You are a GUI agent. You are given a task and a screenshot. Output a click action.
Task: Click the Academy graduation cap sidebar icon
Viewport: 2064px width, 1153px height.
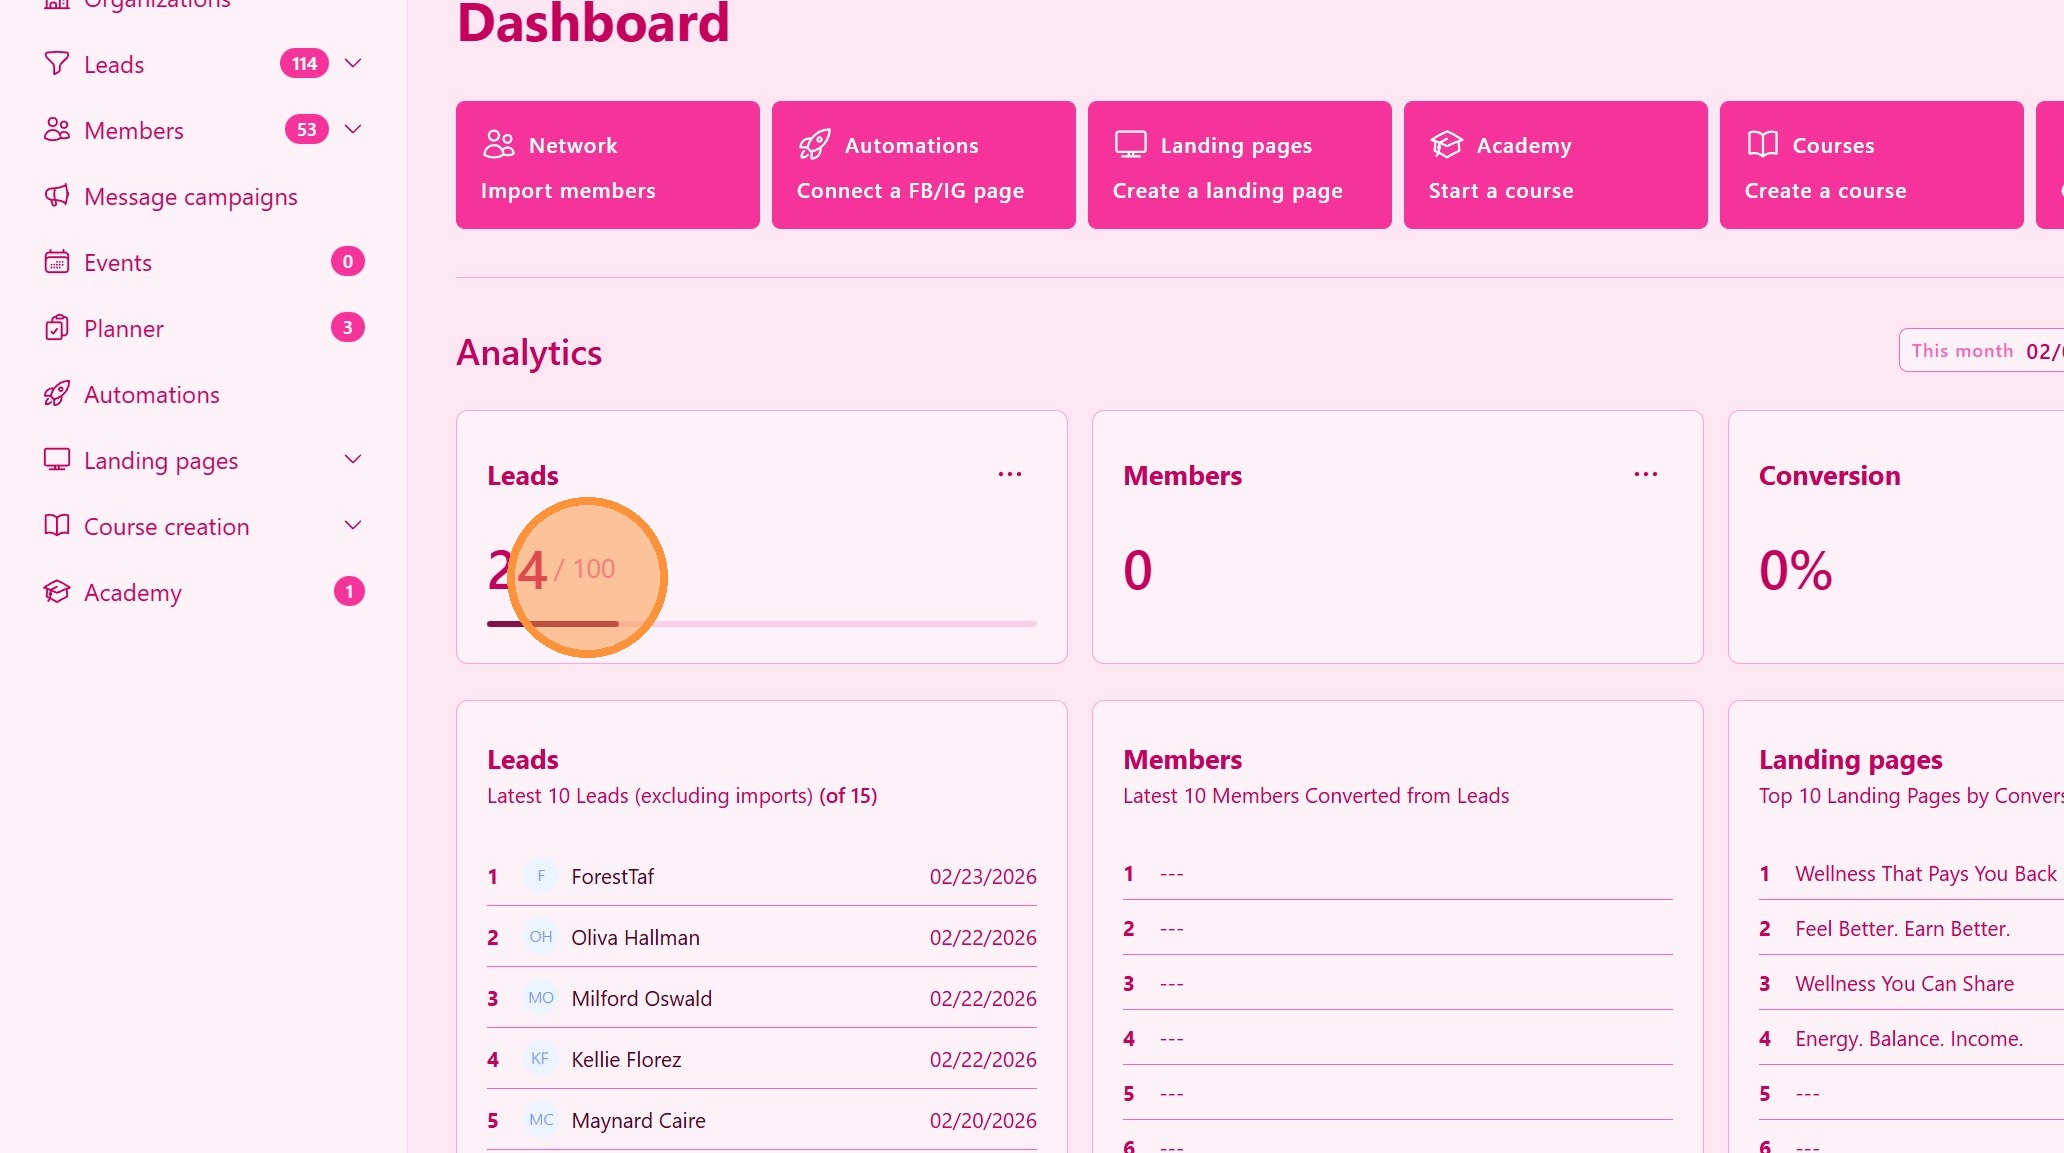click(x=57, y=592)
